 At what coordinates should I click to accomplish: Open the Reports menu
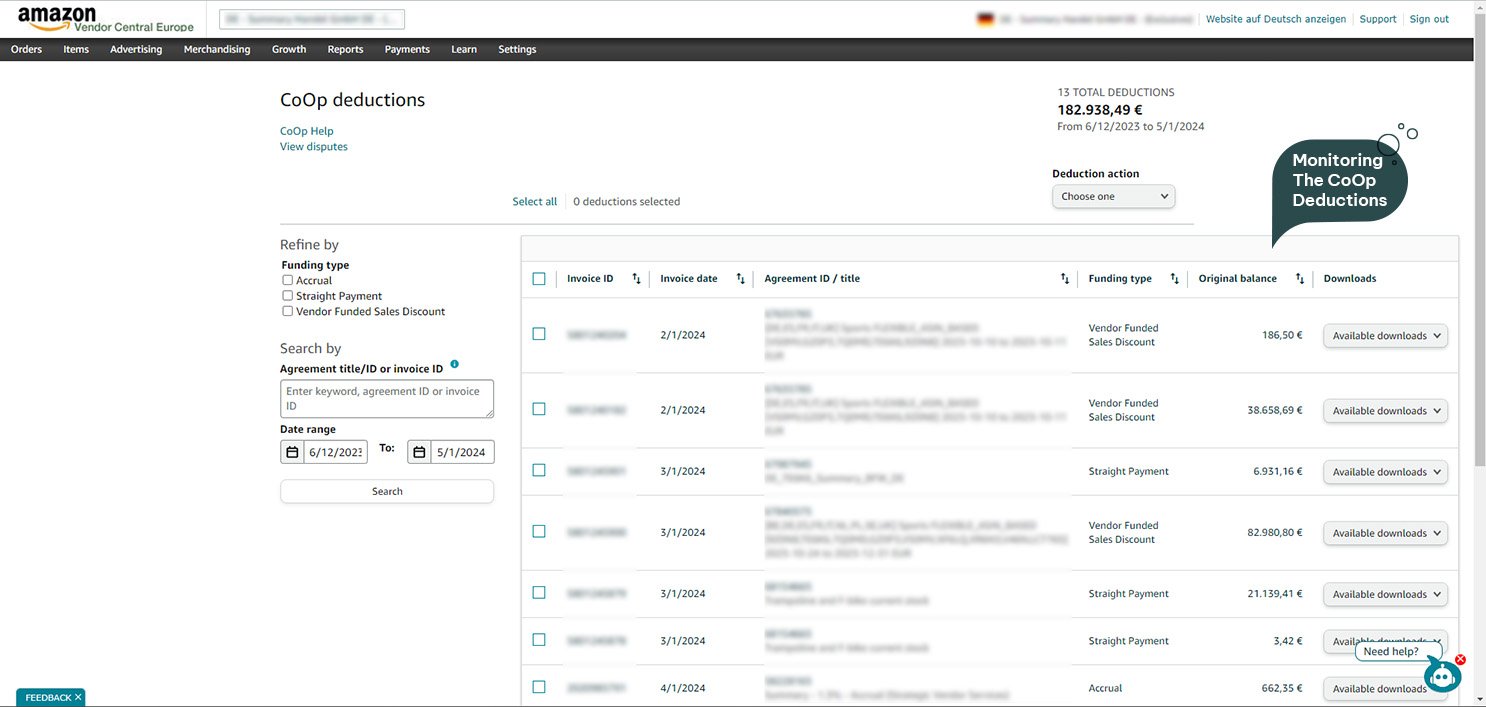345,49
